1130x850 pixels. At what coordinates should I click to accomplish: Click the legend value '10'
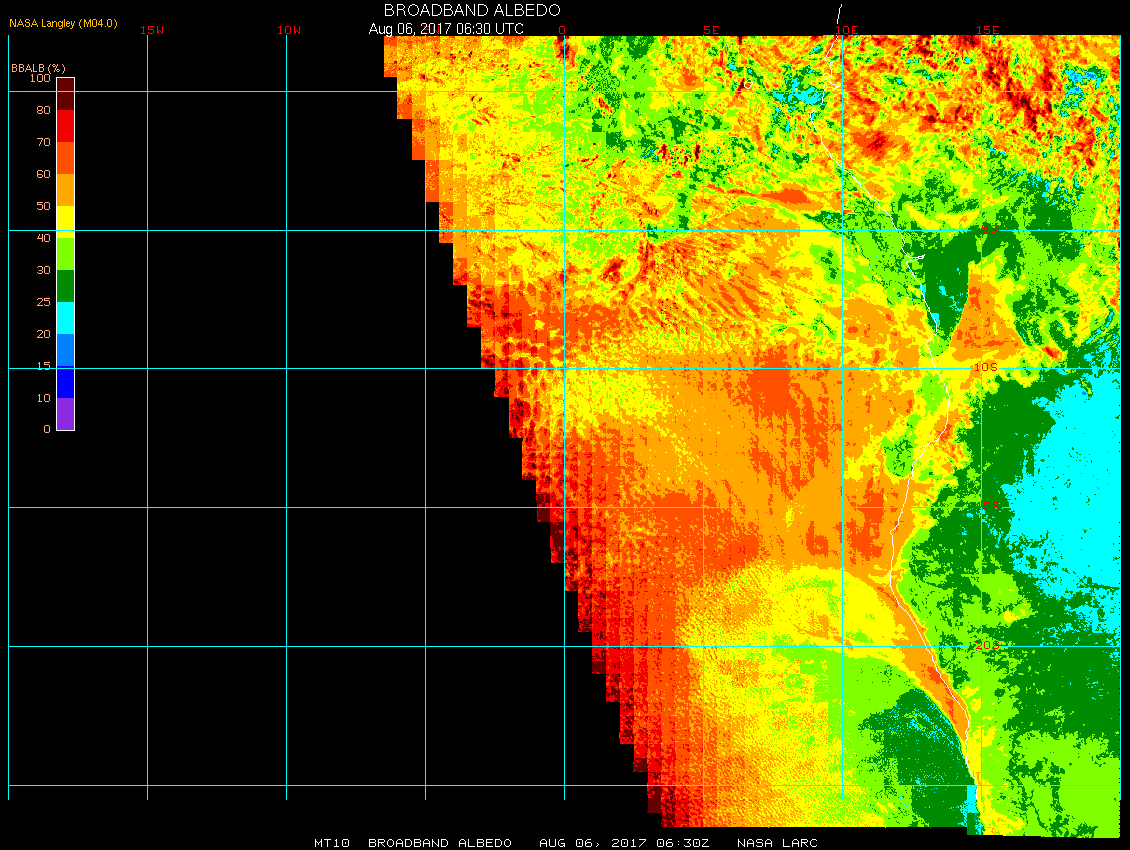pyautogui.click(x=44, y=398)
